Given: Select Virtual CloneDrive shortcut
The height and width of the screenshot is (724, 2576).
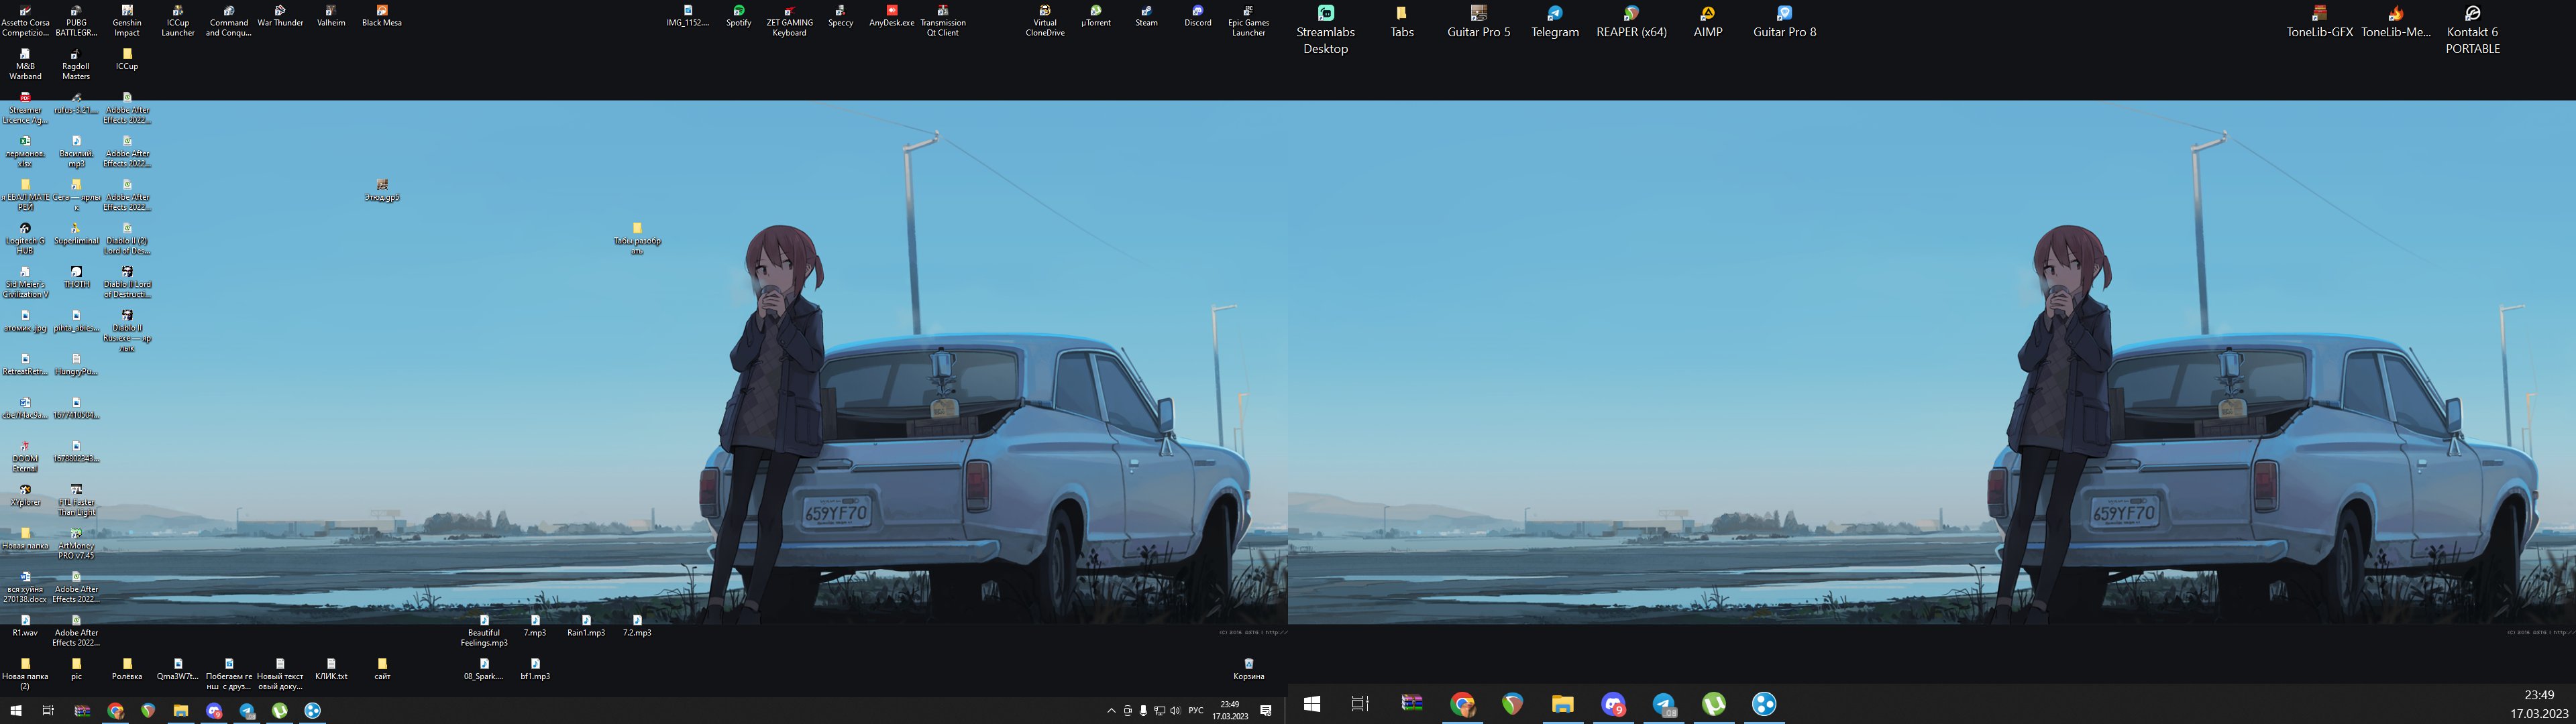Looking at the screenshot, I should click(x=1044, y=21).
